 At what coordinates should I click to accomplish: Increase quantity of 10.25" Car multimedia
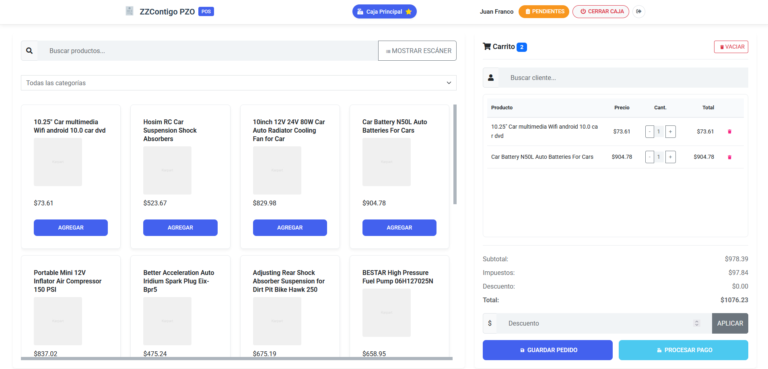point(671,131)
